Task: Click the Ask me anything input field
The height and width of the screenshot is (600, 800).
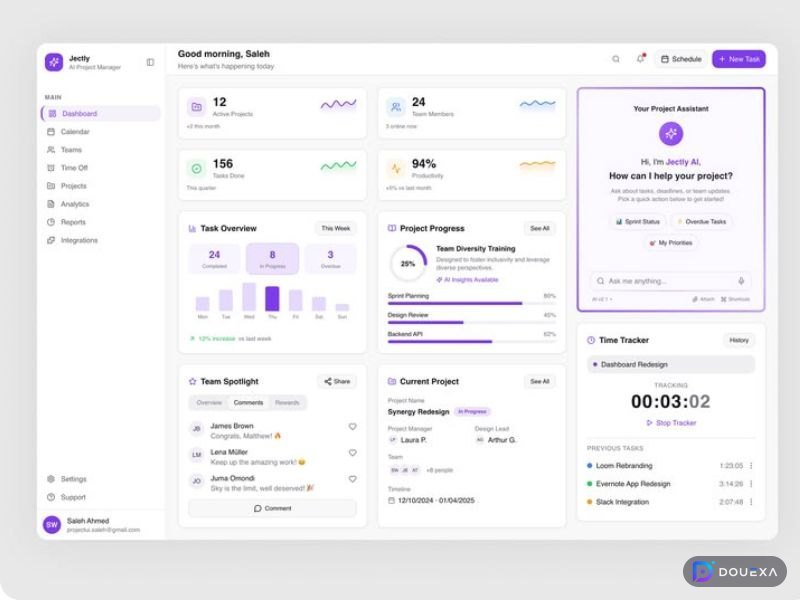Action: point(670,281)
